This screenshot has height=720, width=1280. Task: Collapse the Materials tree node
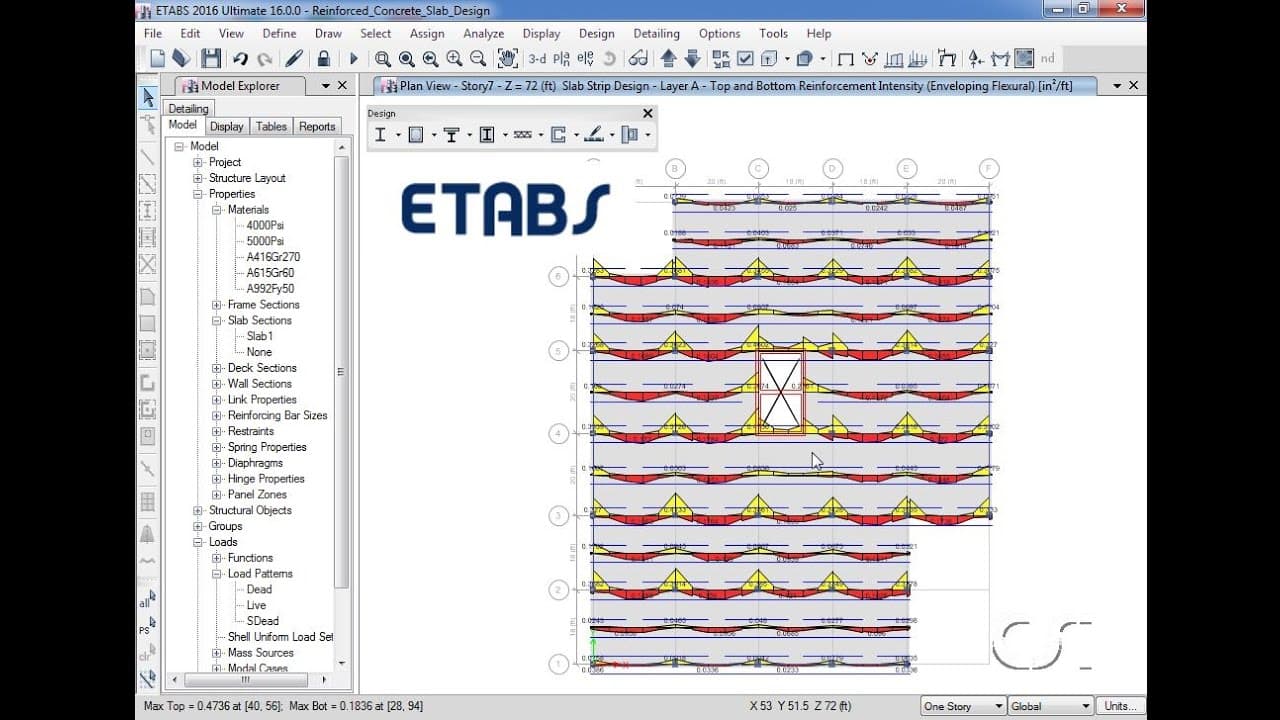point(217,210)
